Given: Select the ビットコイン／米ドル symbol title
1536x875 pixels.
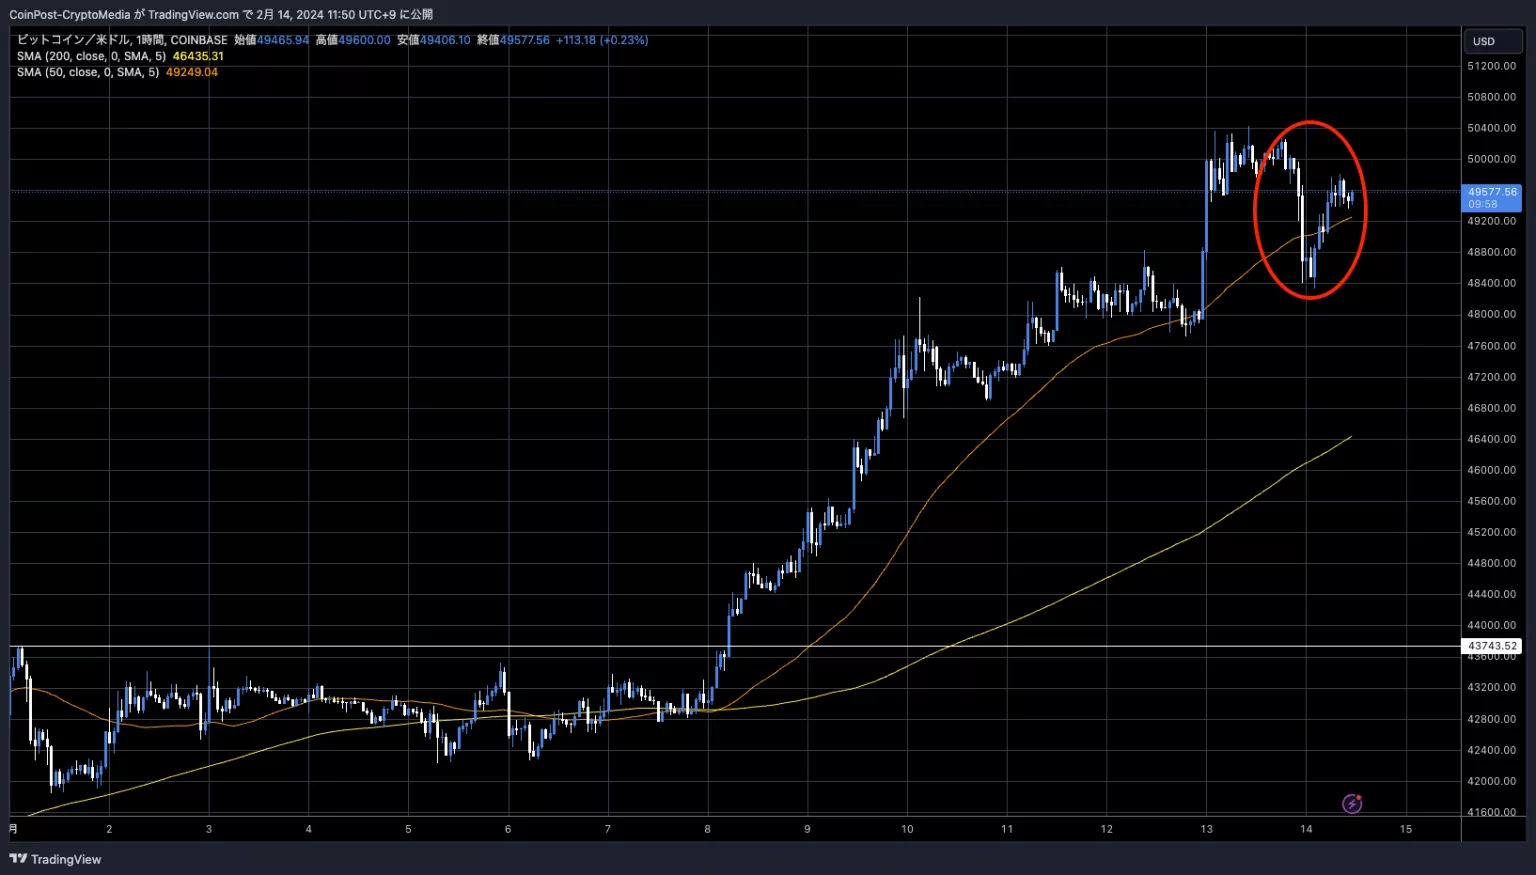Looking at the screenshot, I should [73, 40].
